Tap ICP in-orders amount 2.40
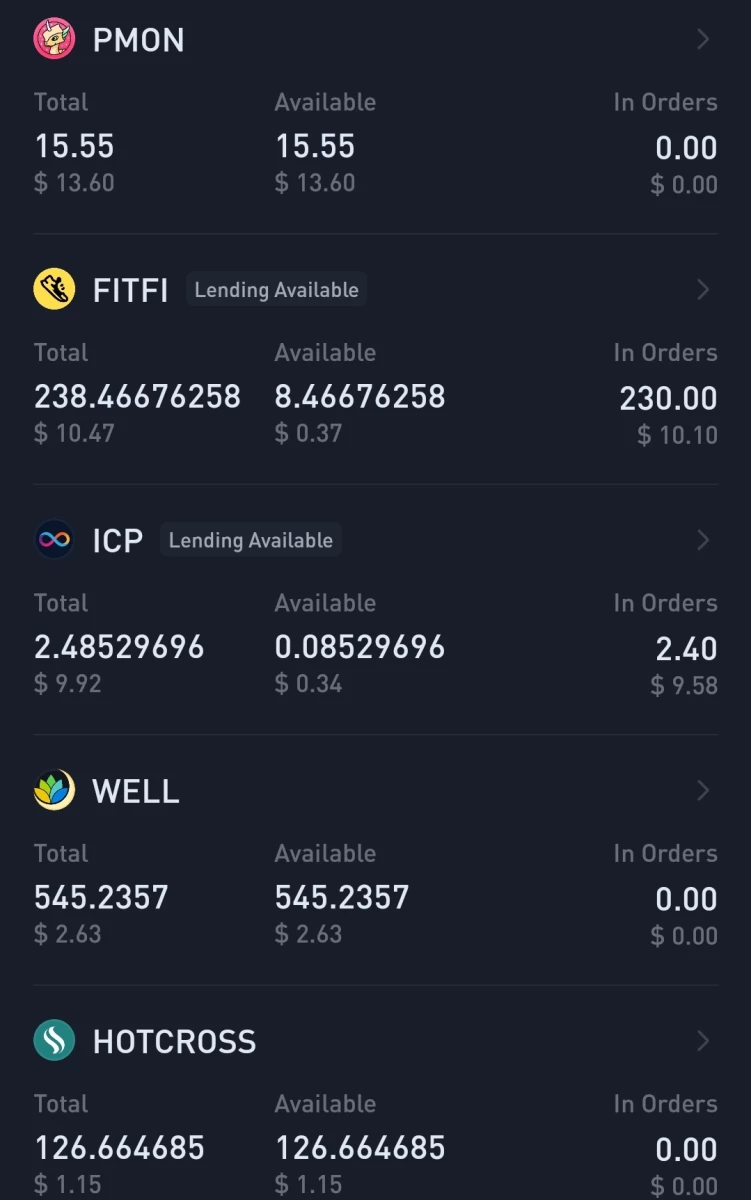The height and width of the screenshot is (1200, 751). click(x=686, y=649)
